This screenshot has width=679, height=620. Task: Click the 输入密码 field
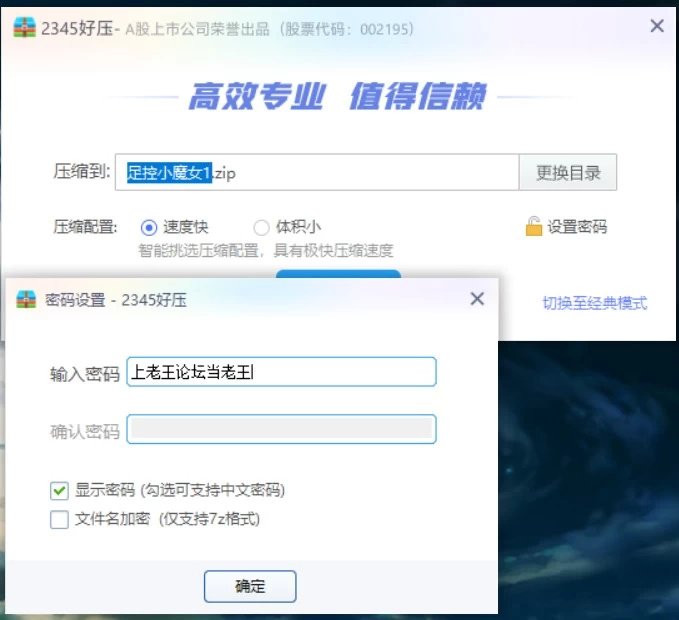(281, 371)
